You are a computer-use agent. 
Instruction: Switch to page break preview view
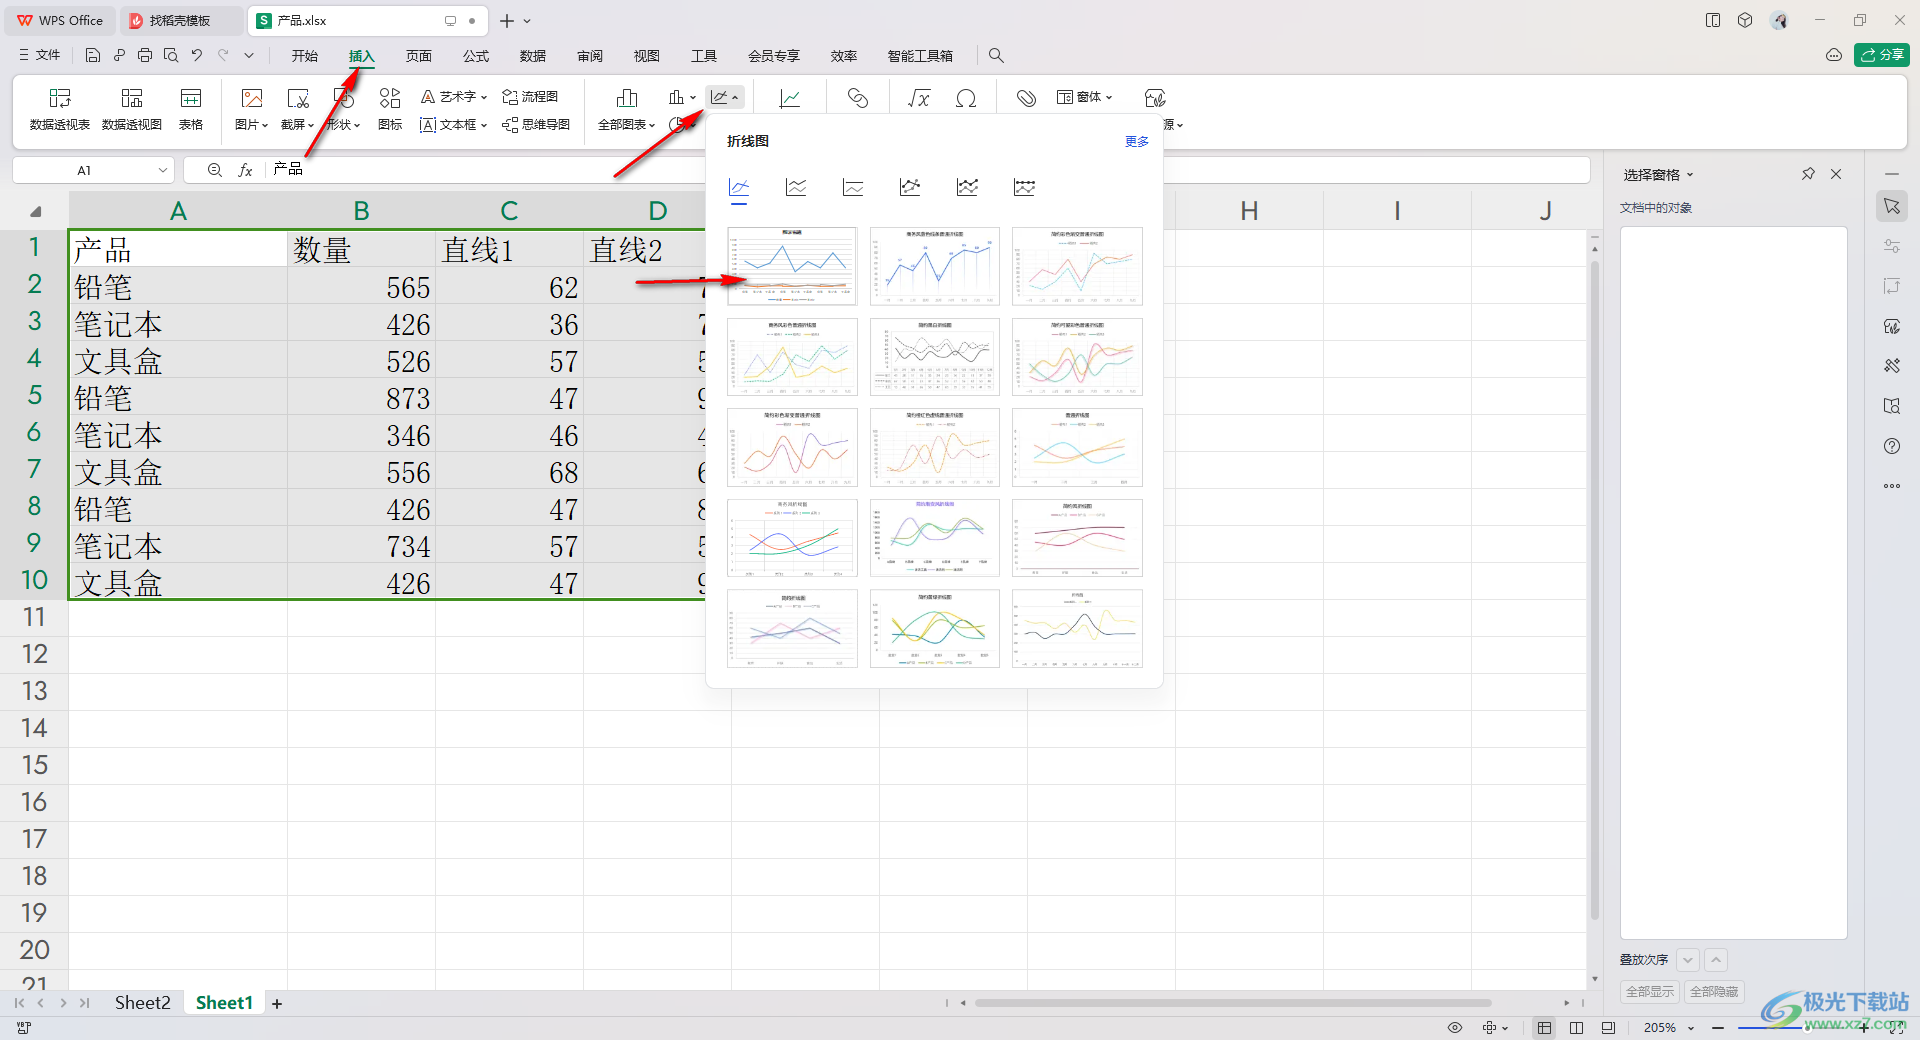click(x=1576, y=1027)
